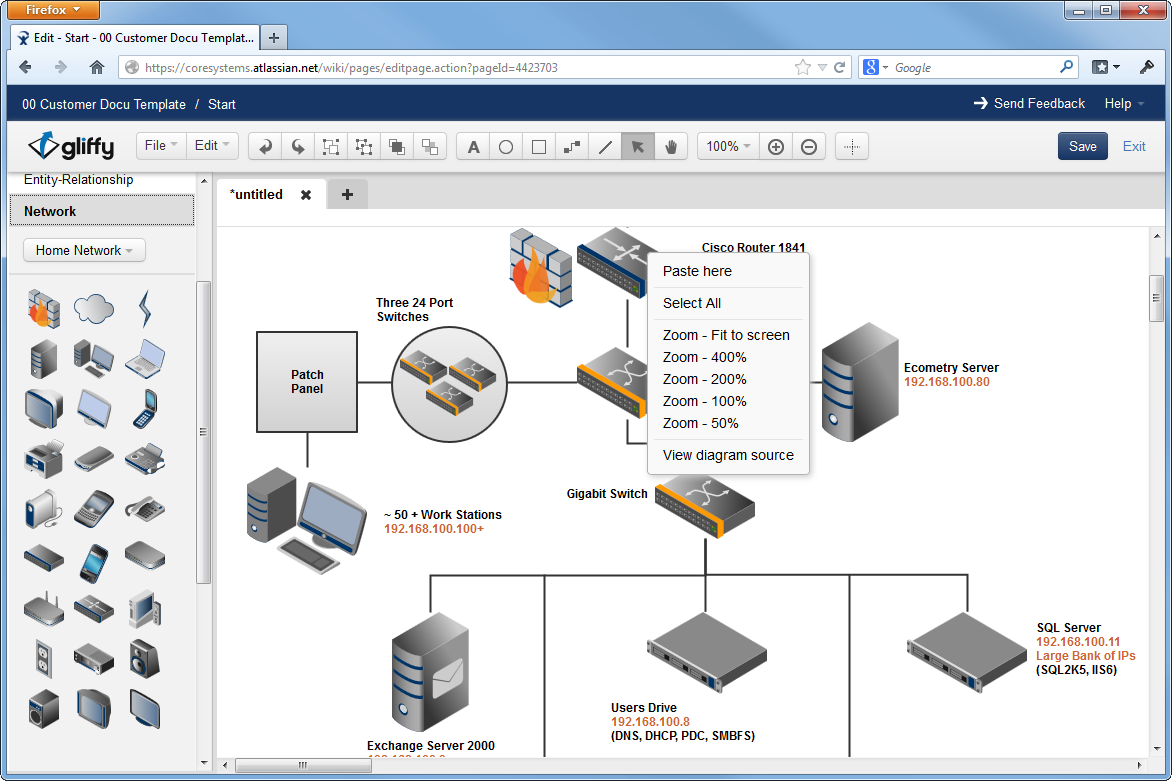Pick the desk telephone shape in the library
The image size is (1172, 781).
point(145,509)
